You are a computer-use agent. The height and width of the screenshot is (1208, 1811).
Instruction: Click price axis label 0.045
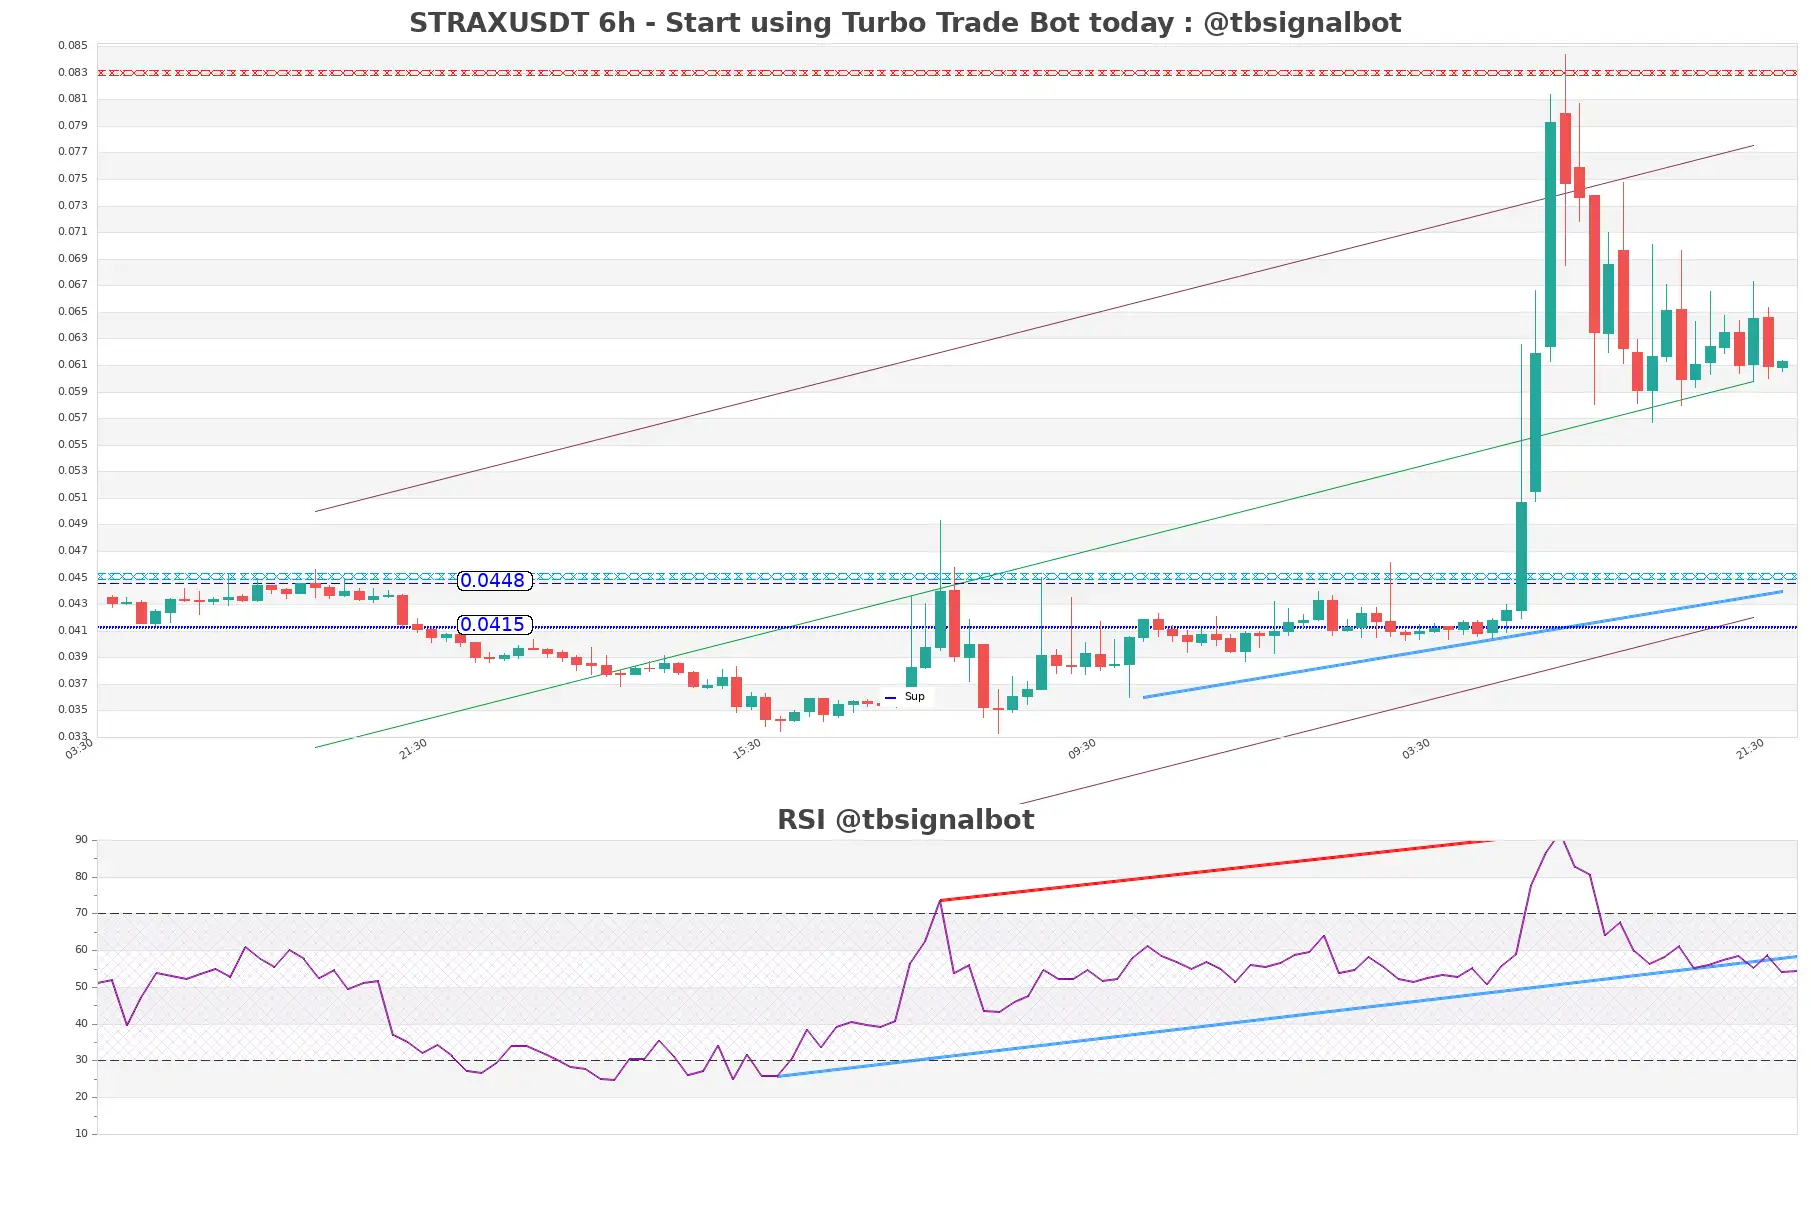tap(72, 578)
